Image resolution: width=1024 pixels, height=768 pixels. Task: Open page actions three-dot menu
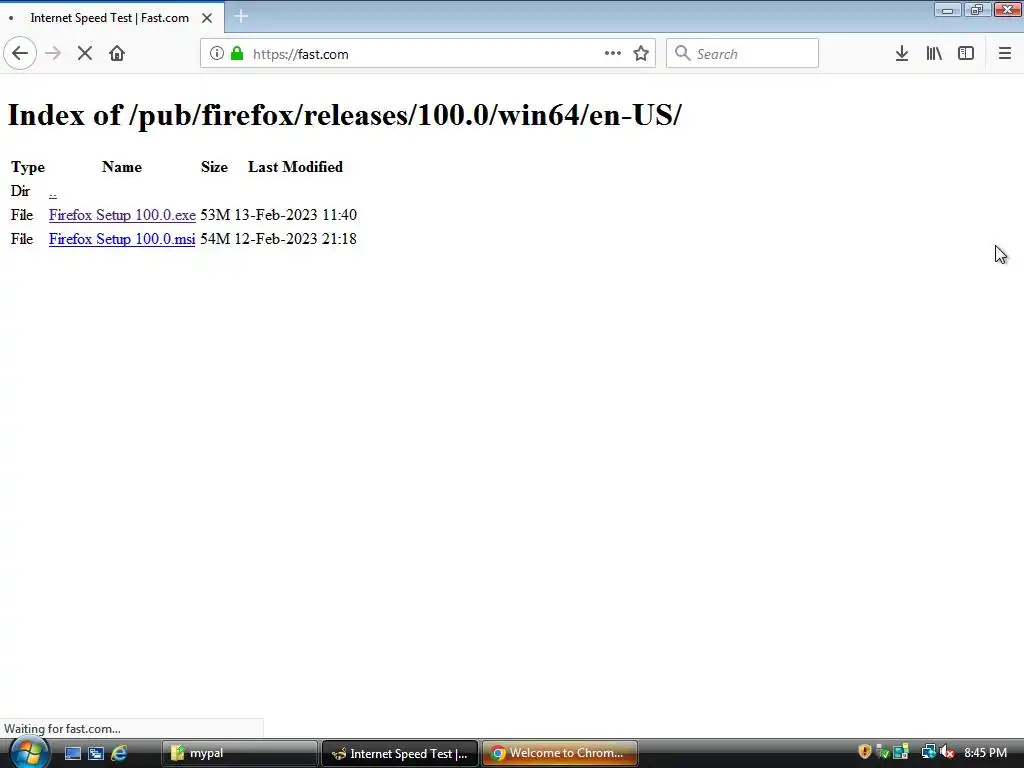(613, 54)
